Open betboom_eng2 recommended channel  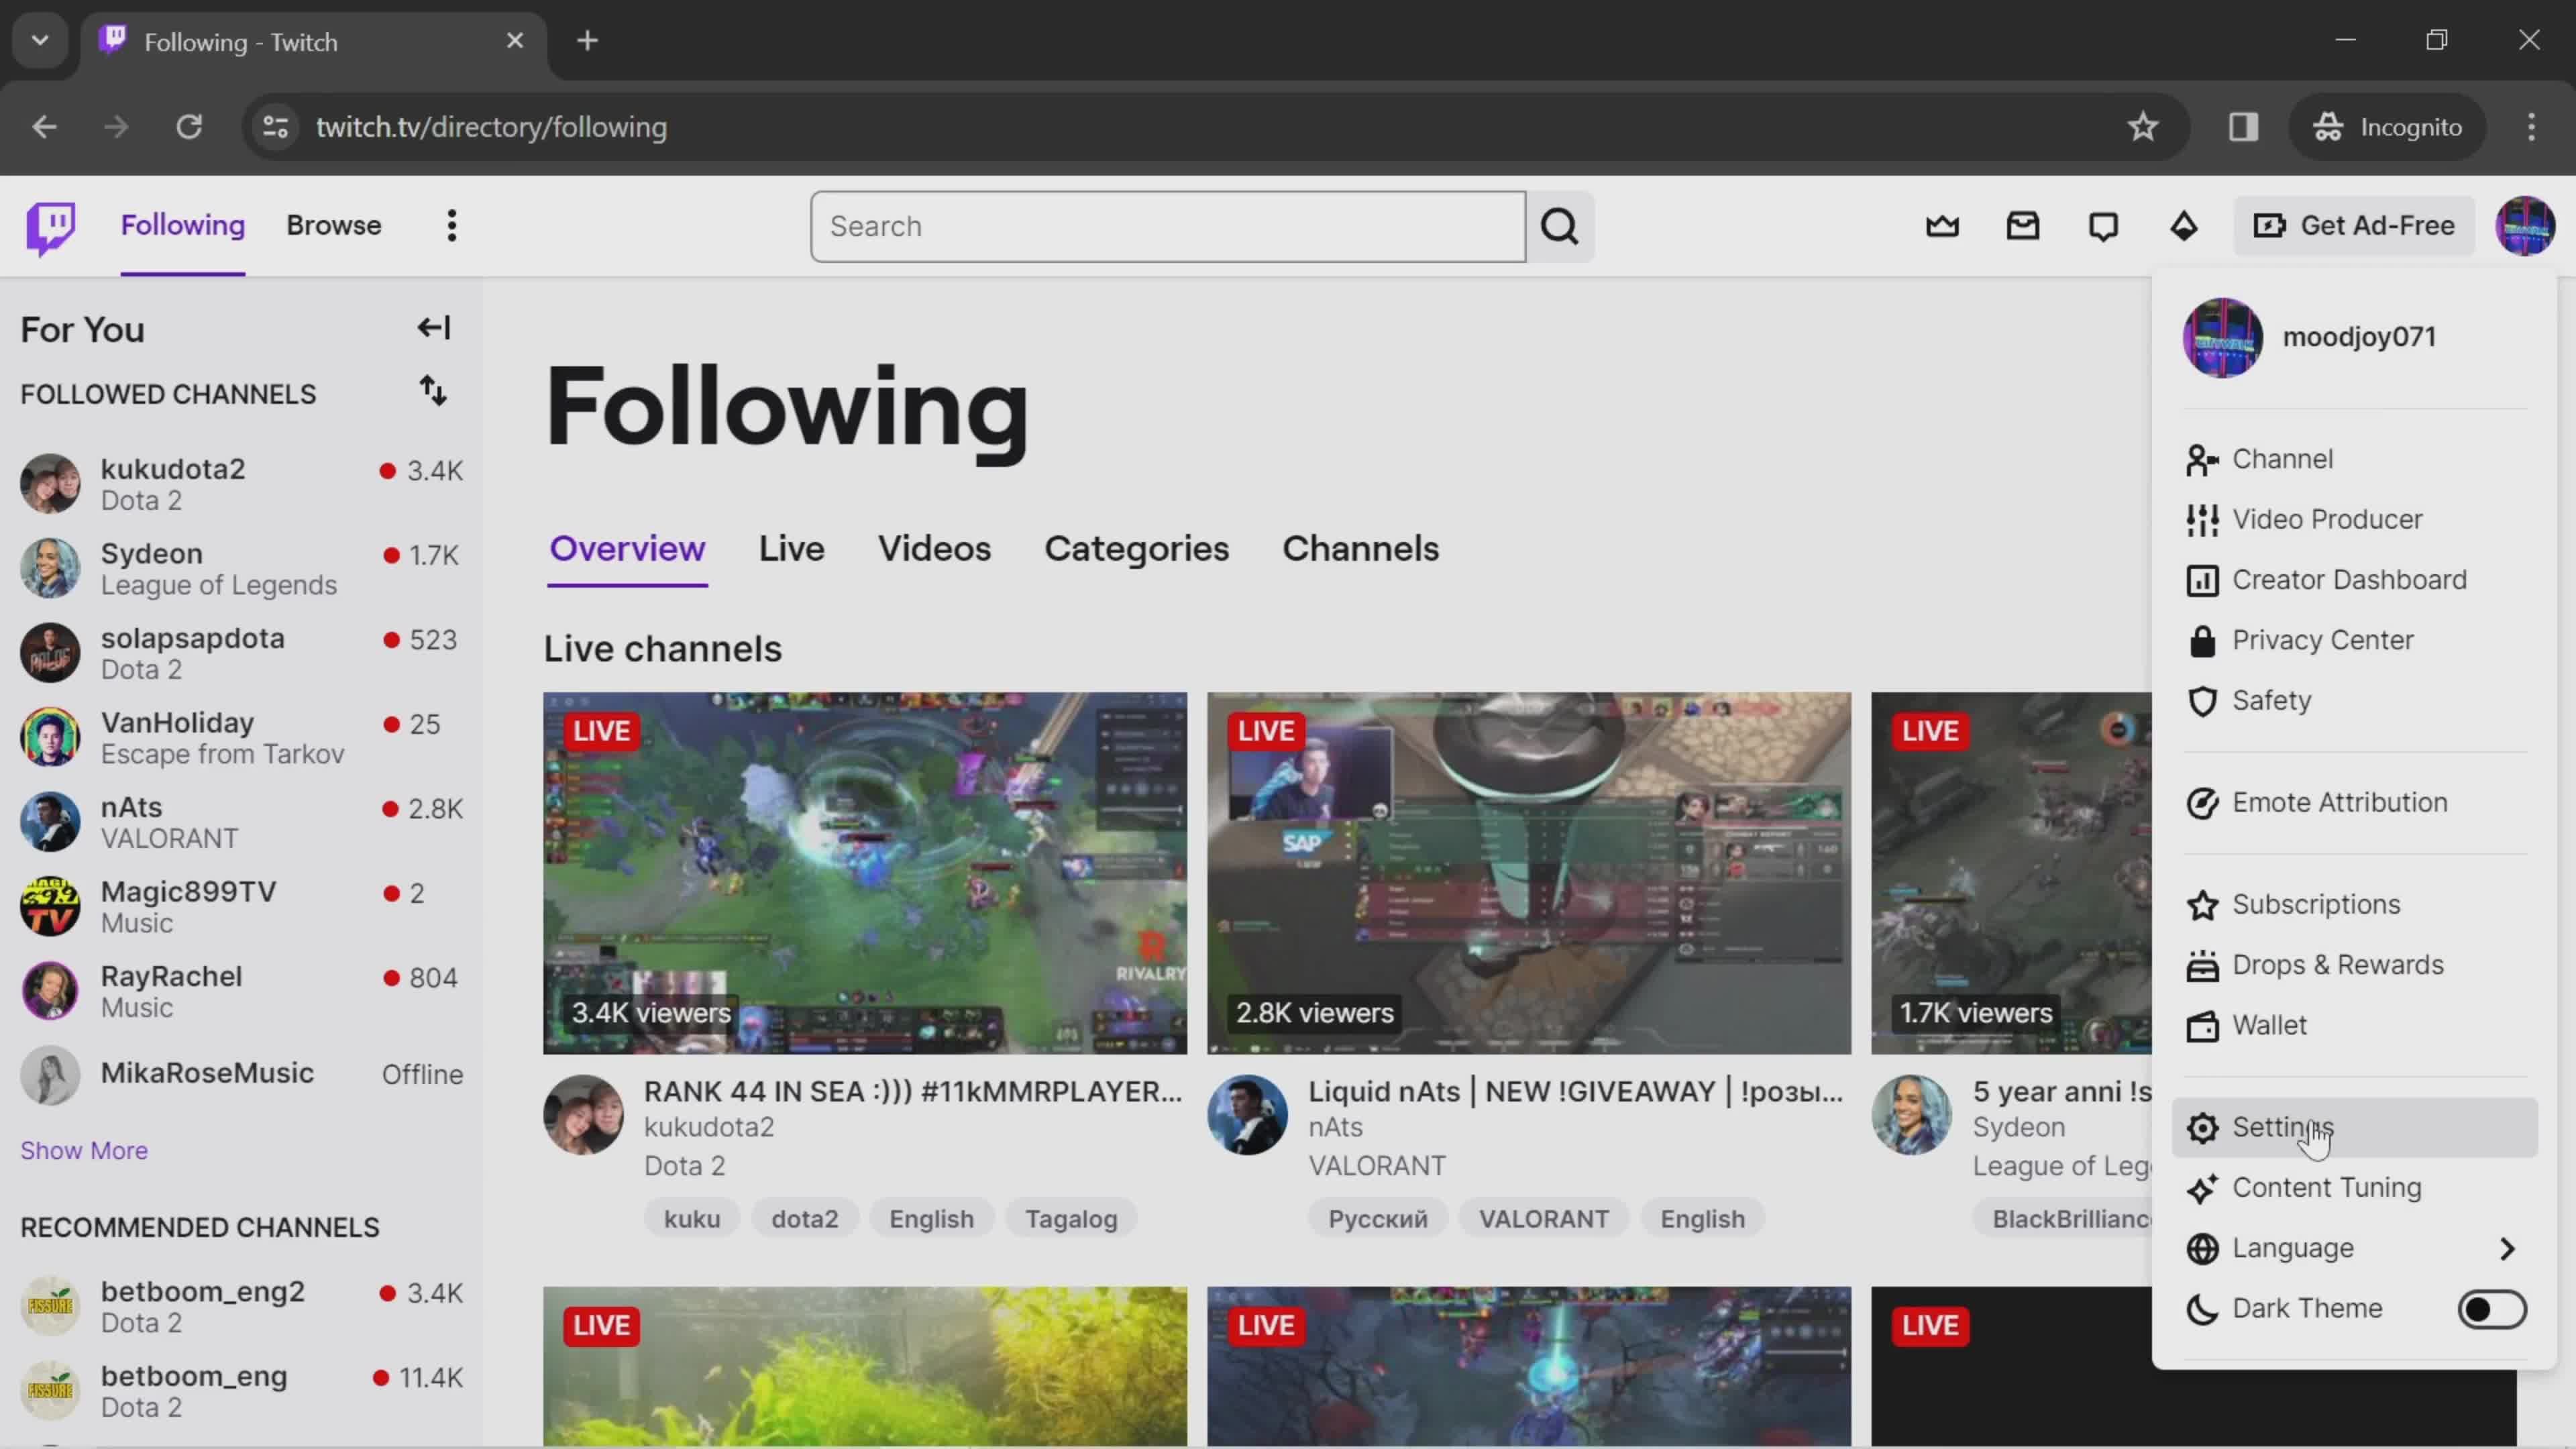pos(241,1307)
